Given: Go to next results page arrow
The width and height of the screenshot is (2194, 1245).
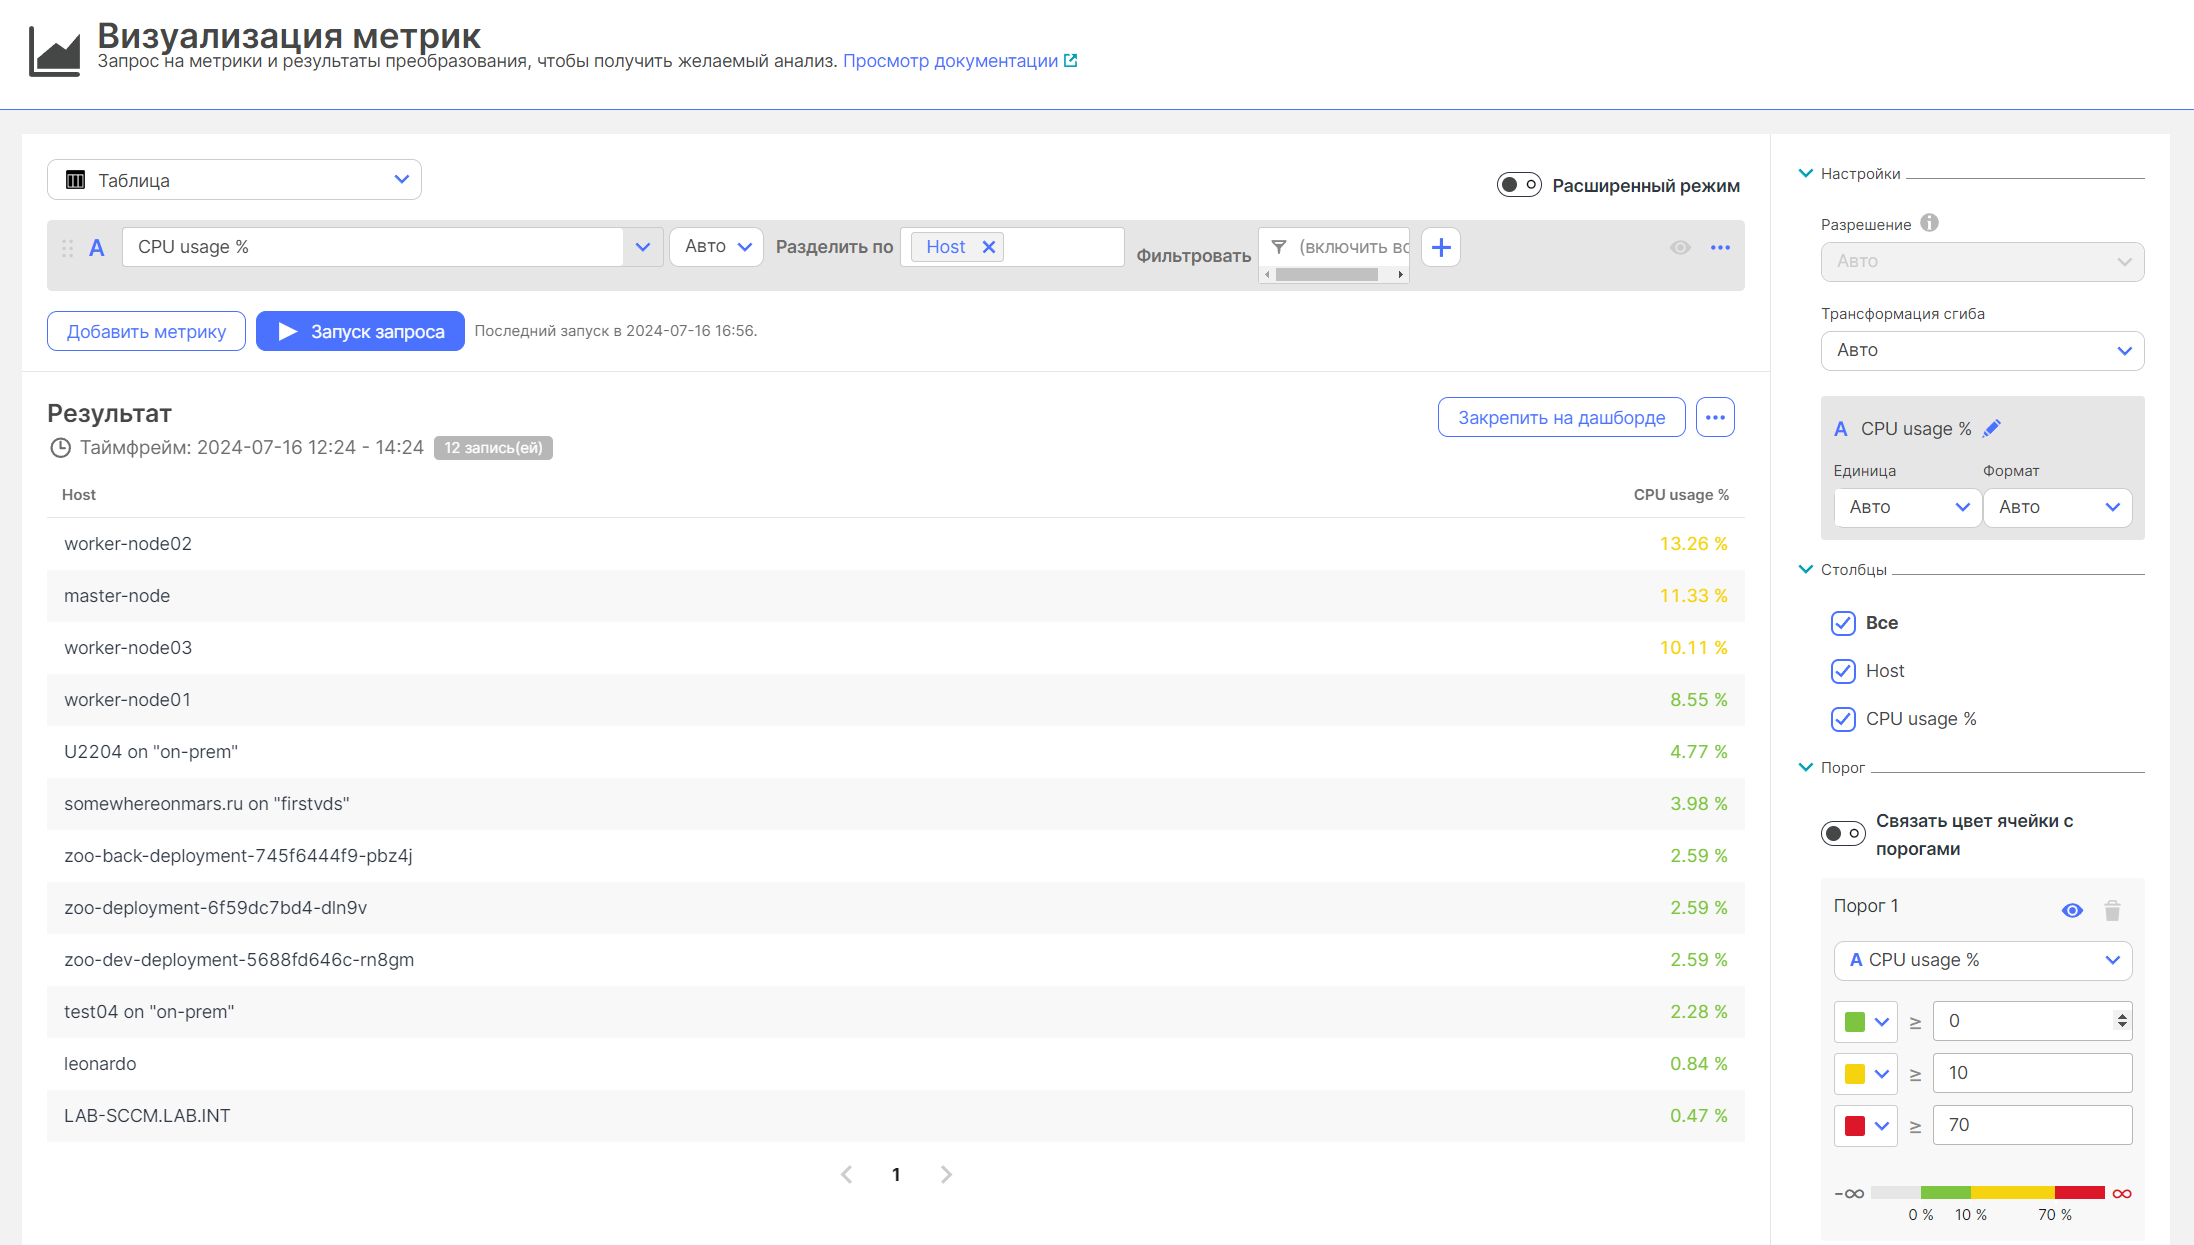Looking at the screenshot, I should pos(946,1175).
